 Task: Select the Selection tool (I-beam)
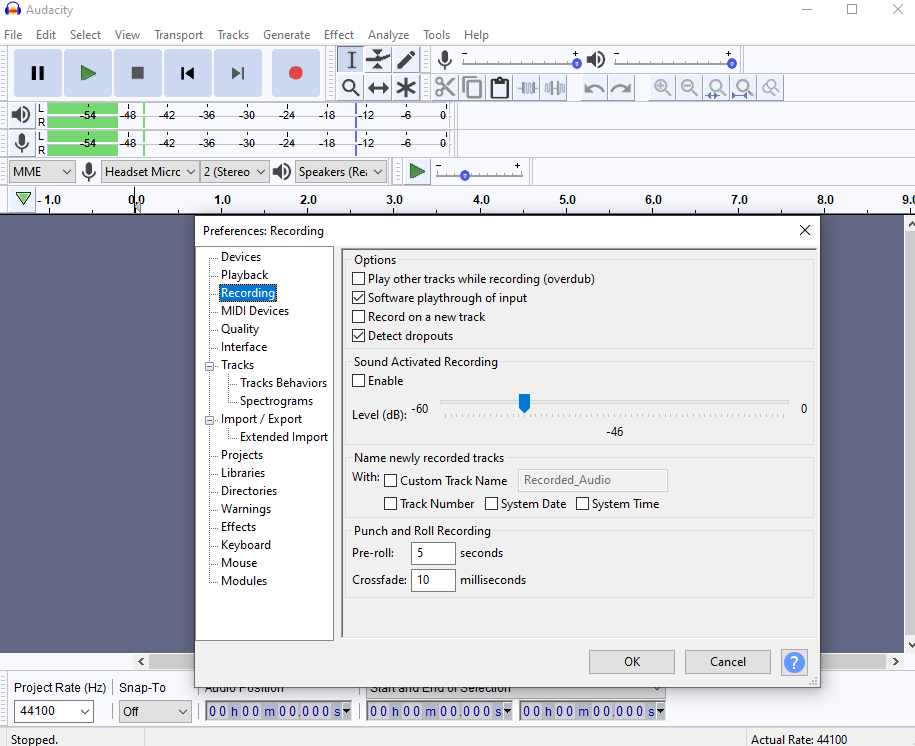coord(351,60)
